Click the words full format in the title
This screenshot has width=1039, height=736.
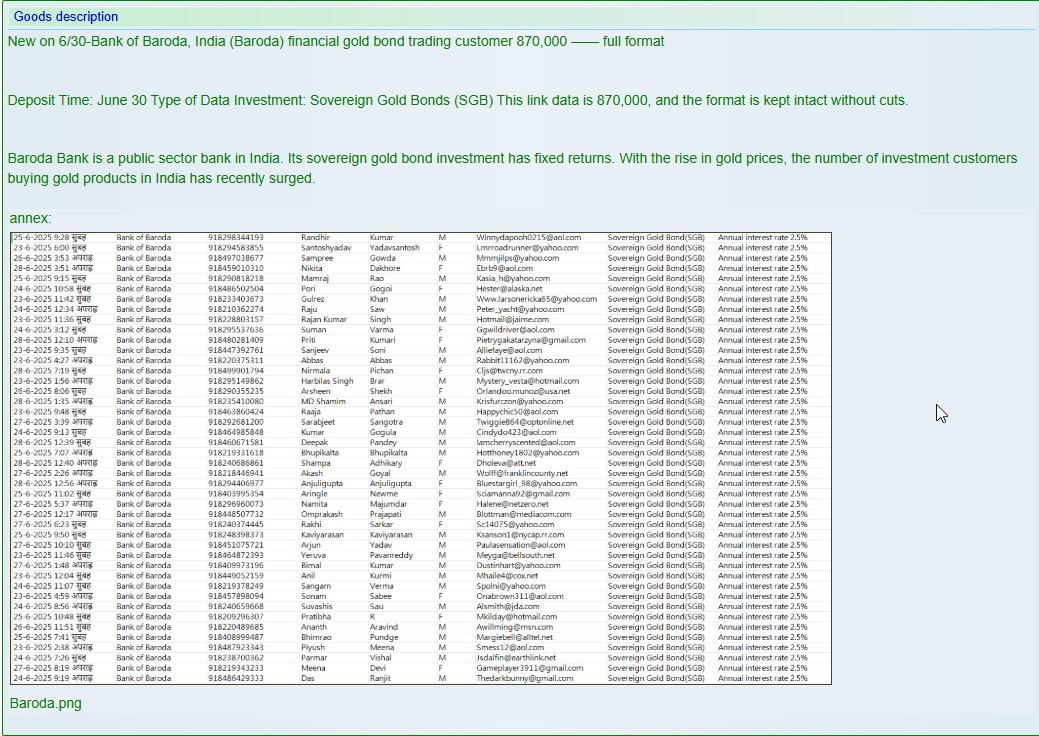point(633,41)
